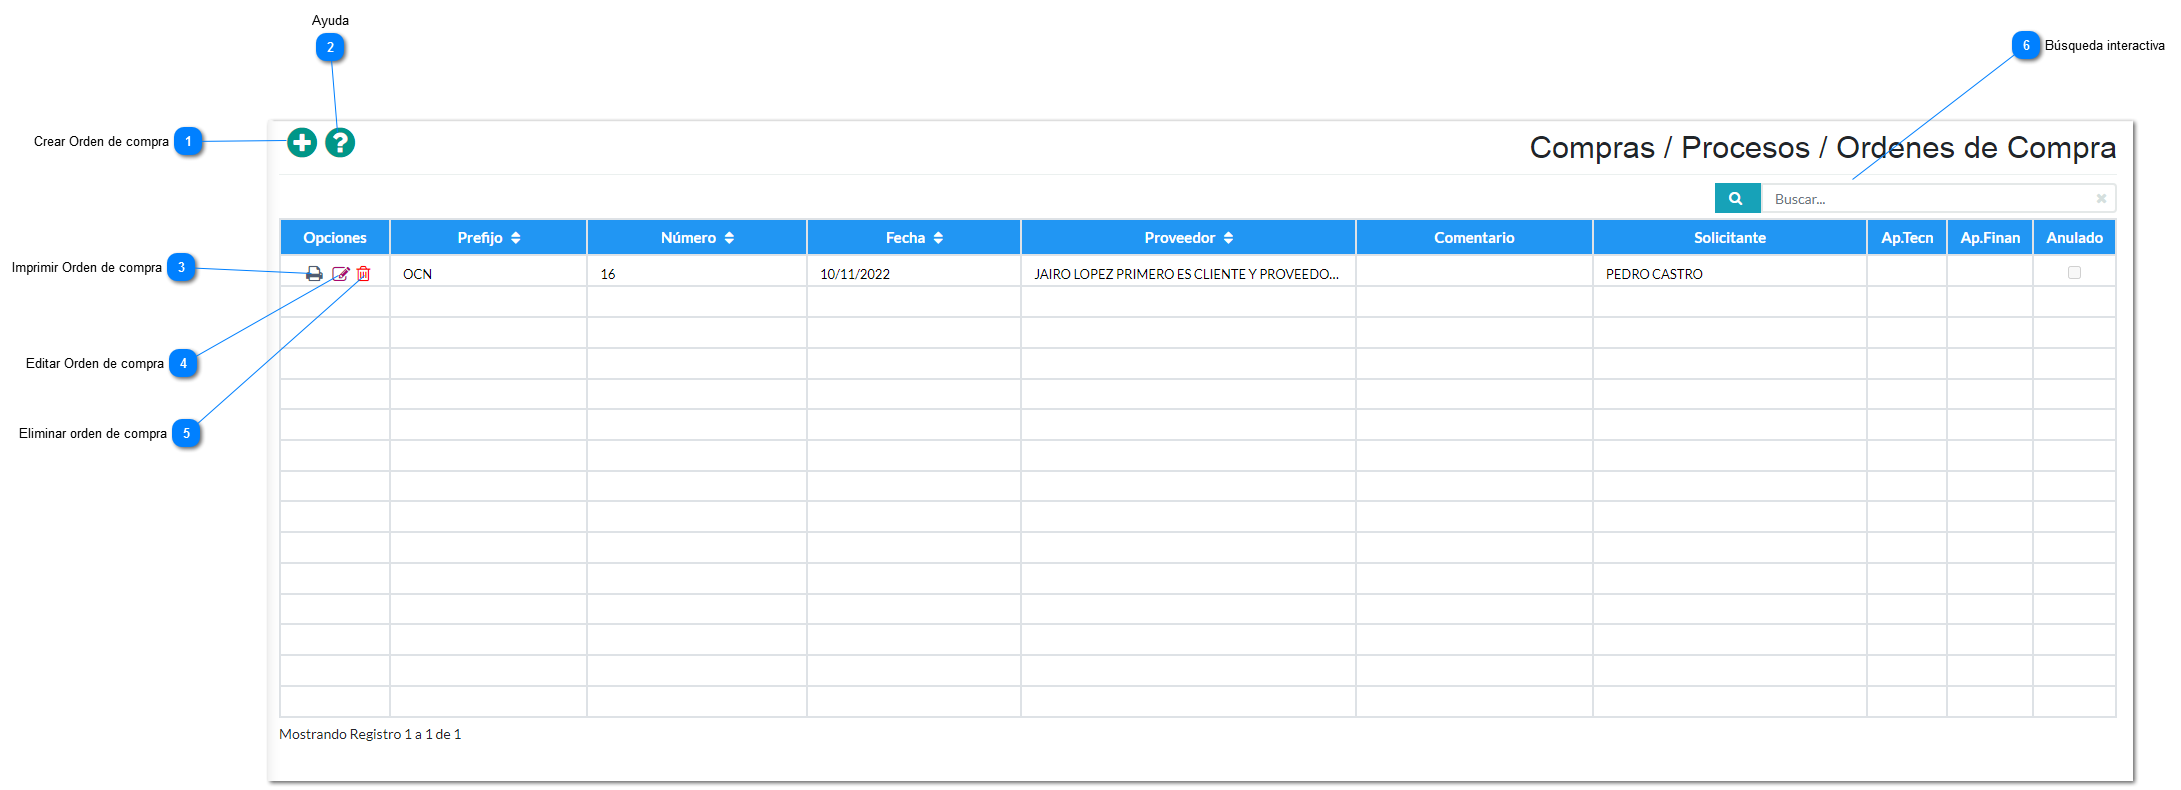Open help with the question mark icon
This screenshot has height=790, width=2181.
340,143
